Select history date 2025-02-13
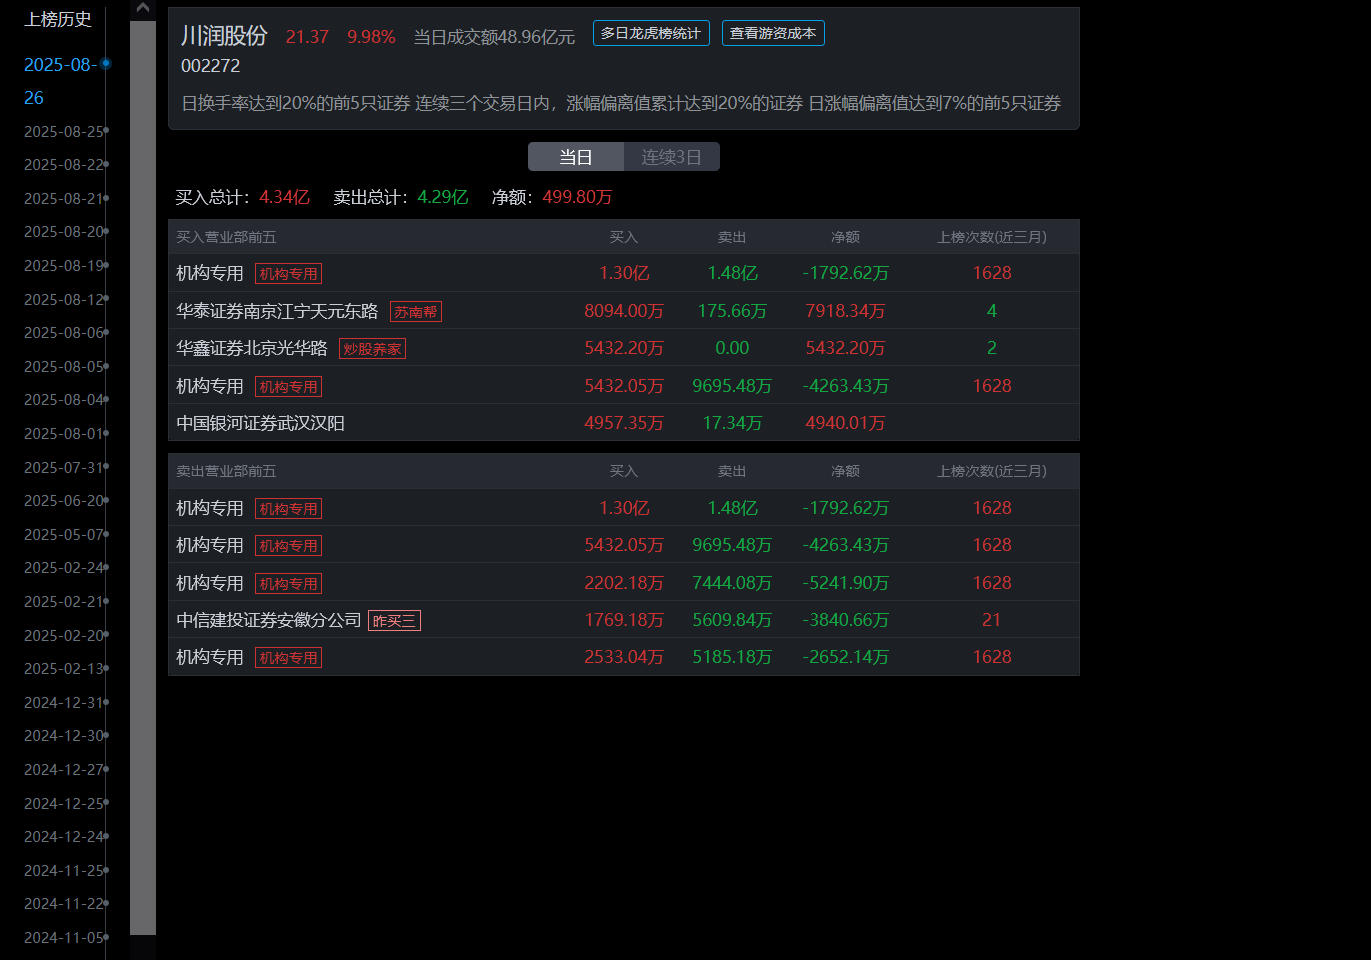This screenshot has width=1371, height=960. point(64,668)
